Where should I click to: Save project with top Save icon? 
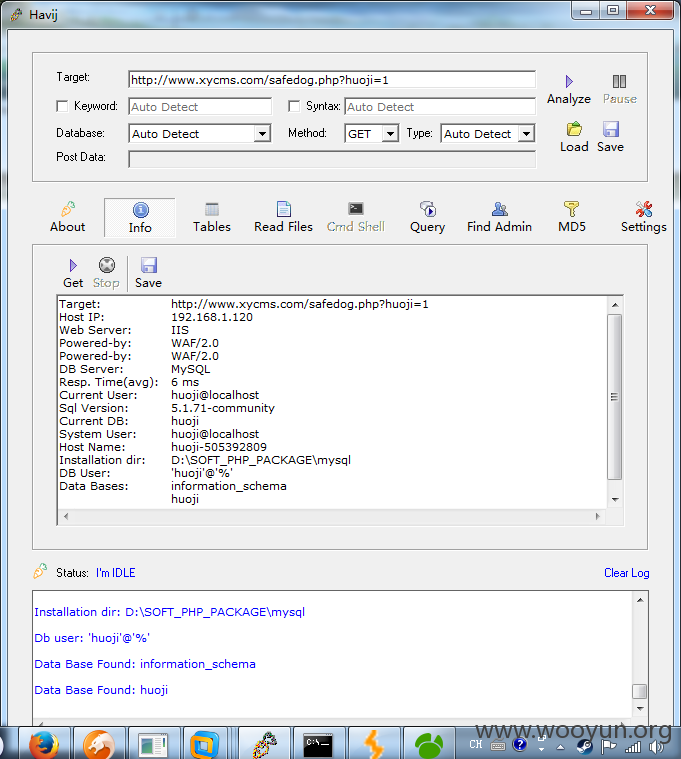[610, 137]
